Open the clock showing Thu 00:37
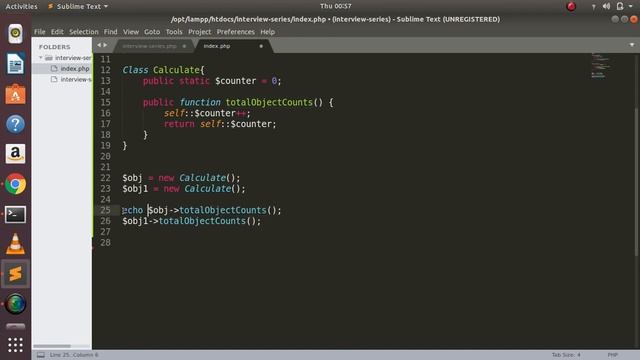Screen dimensions: 640x360 pos(336,6)
